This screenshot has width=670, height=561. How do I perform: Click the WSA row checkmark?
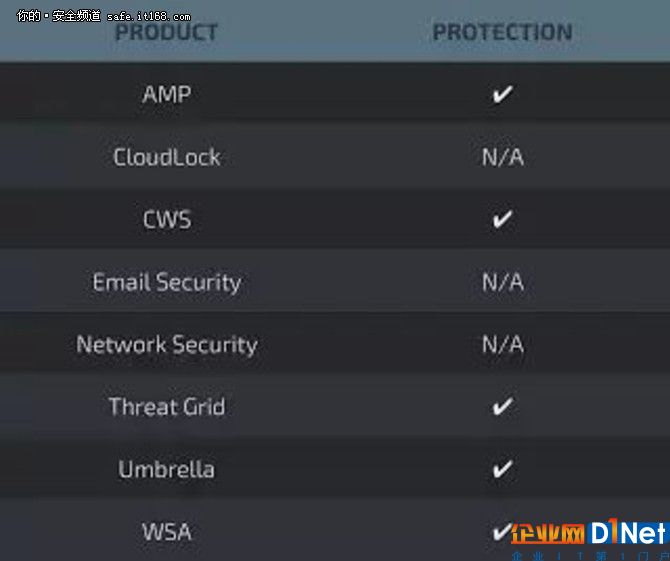[502, 531]
